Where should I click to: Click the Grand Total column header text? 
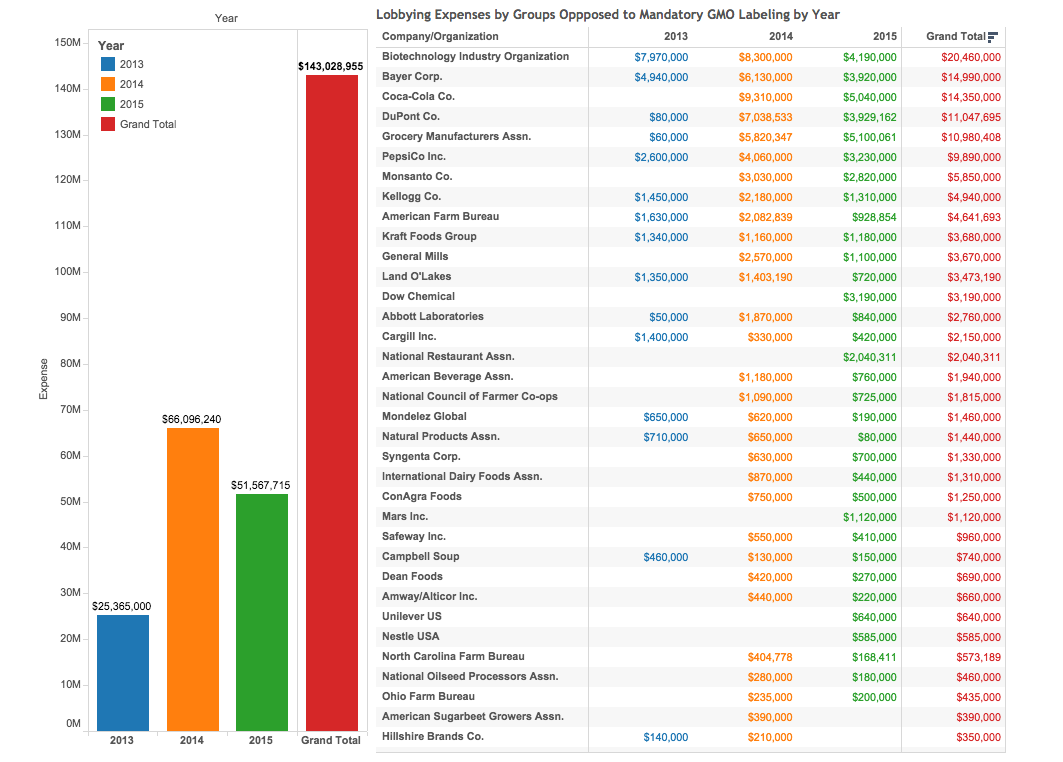click(956, 37)
